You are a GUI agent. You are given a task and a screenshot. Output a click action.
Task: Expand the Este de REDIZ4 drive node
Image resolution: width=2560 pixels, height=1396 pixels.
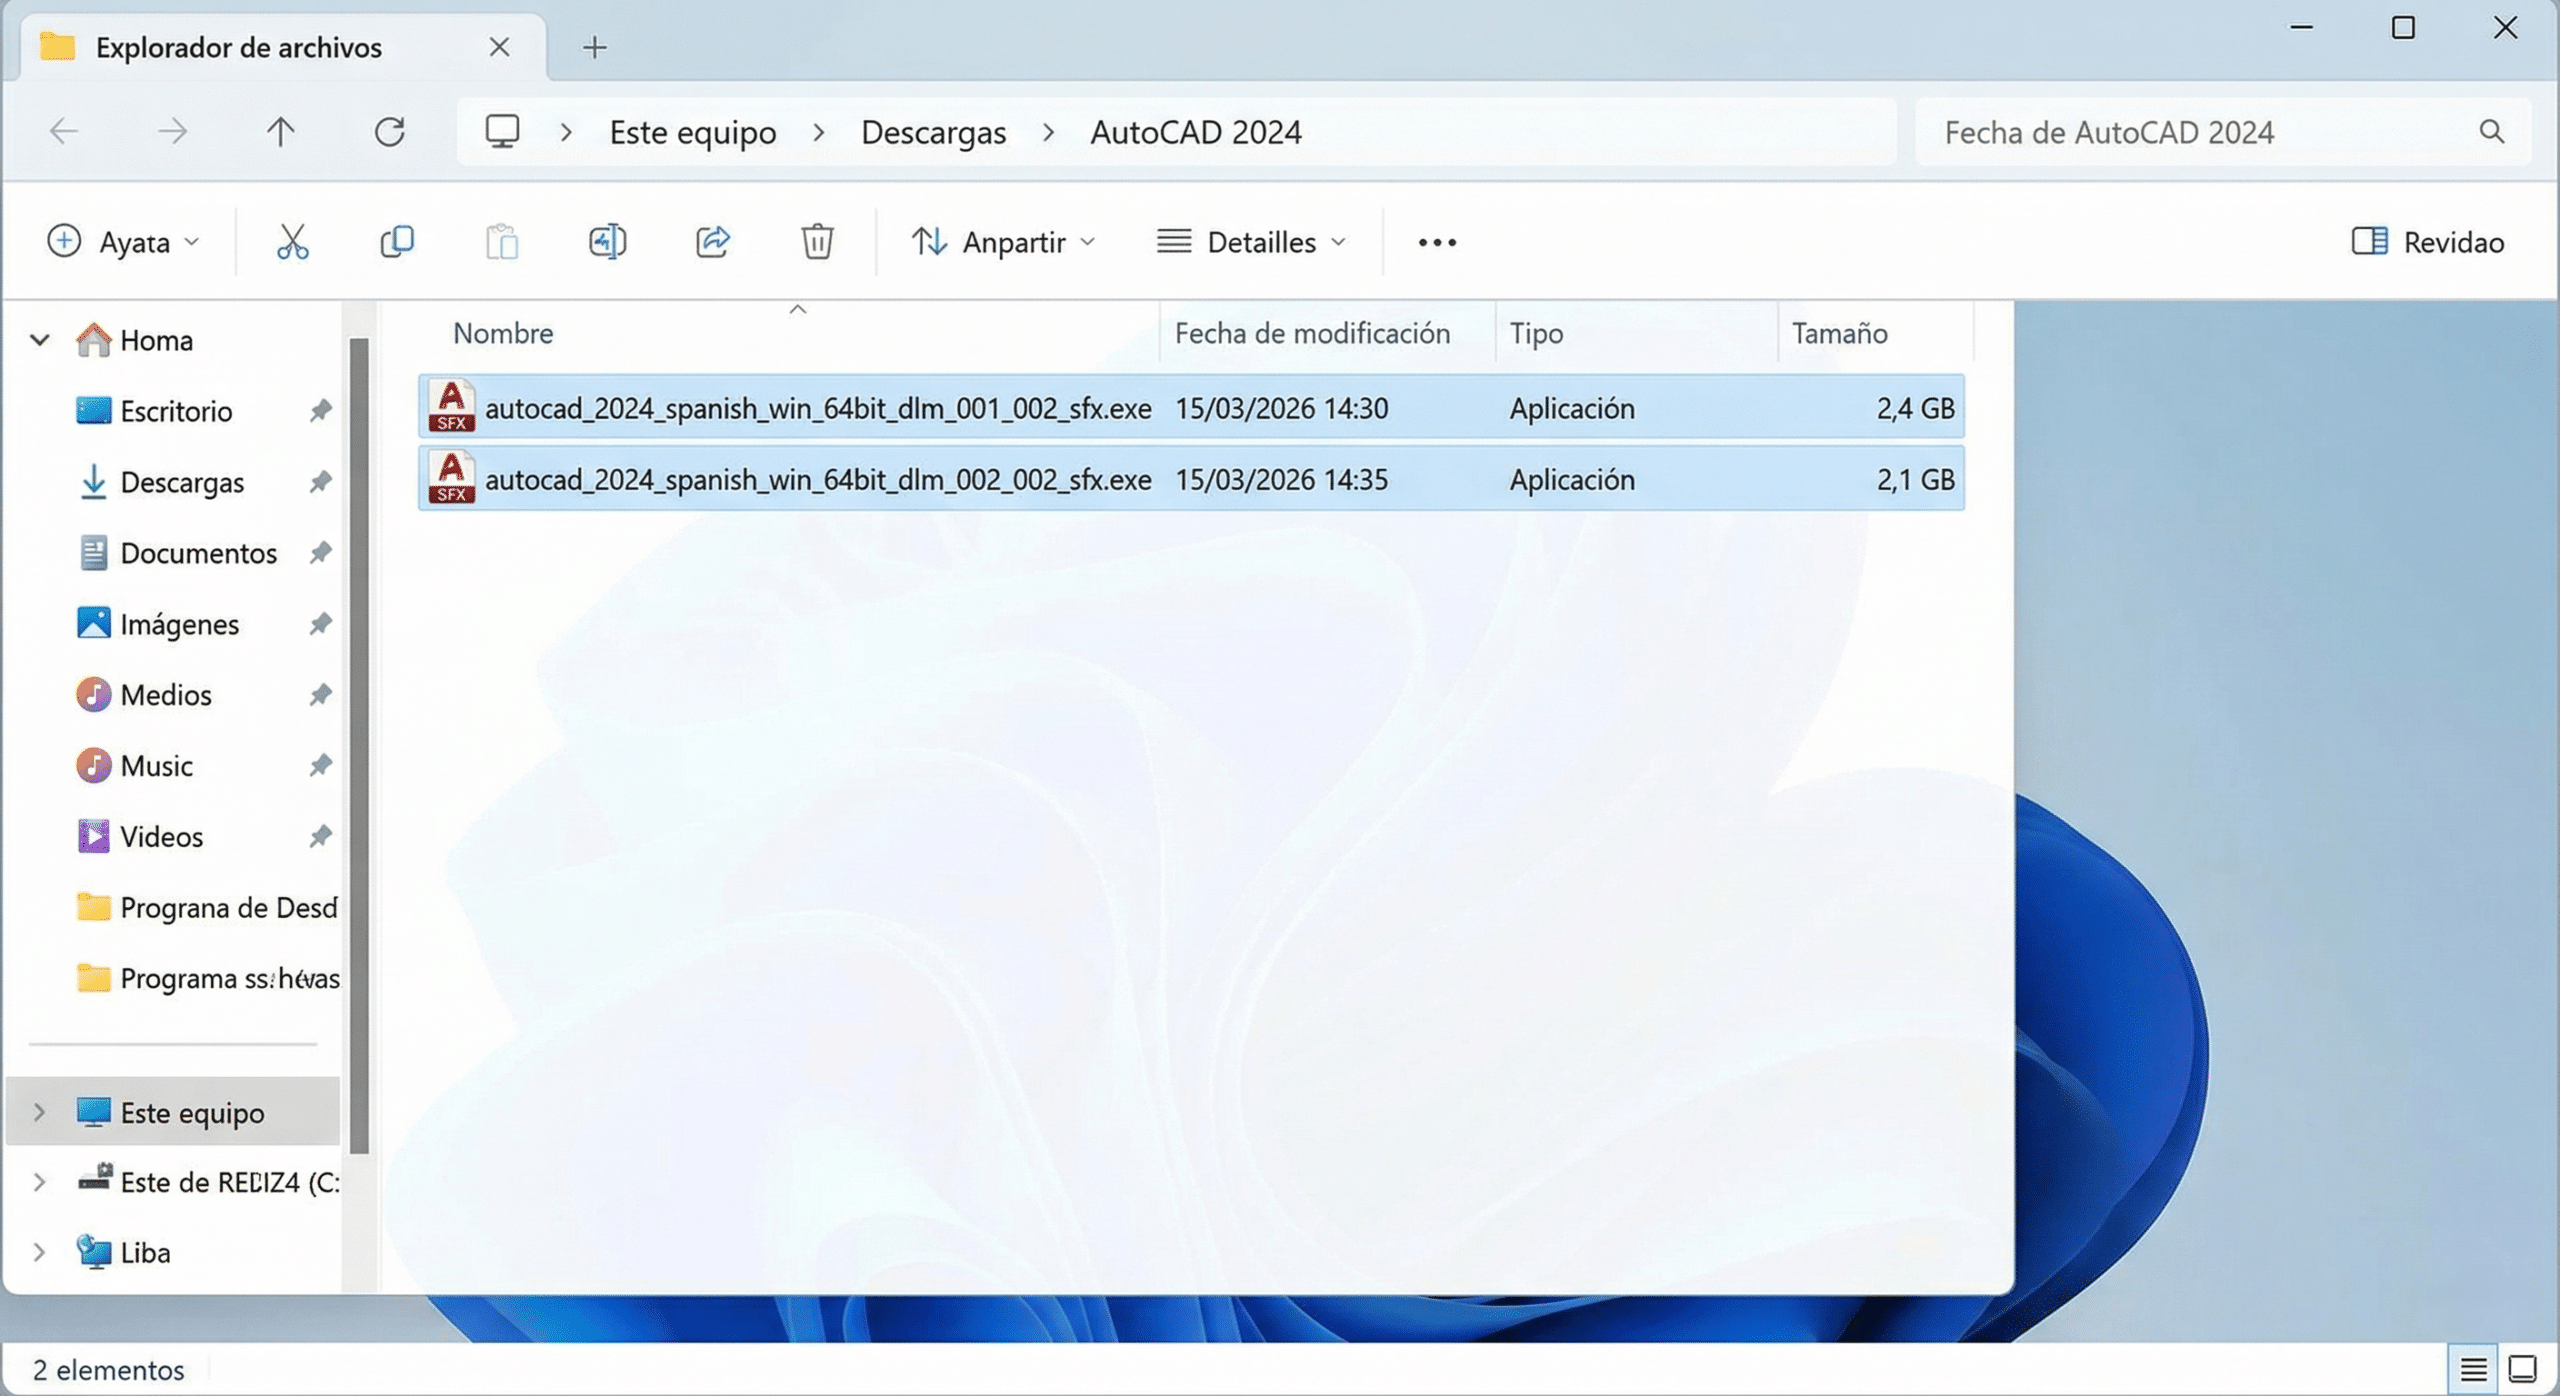point(39,1182)
